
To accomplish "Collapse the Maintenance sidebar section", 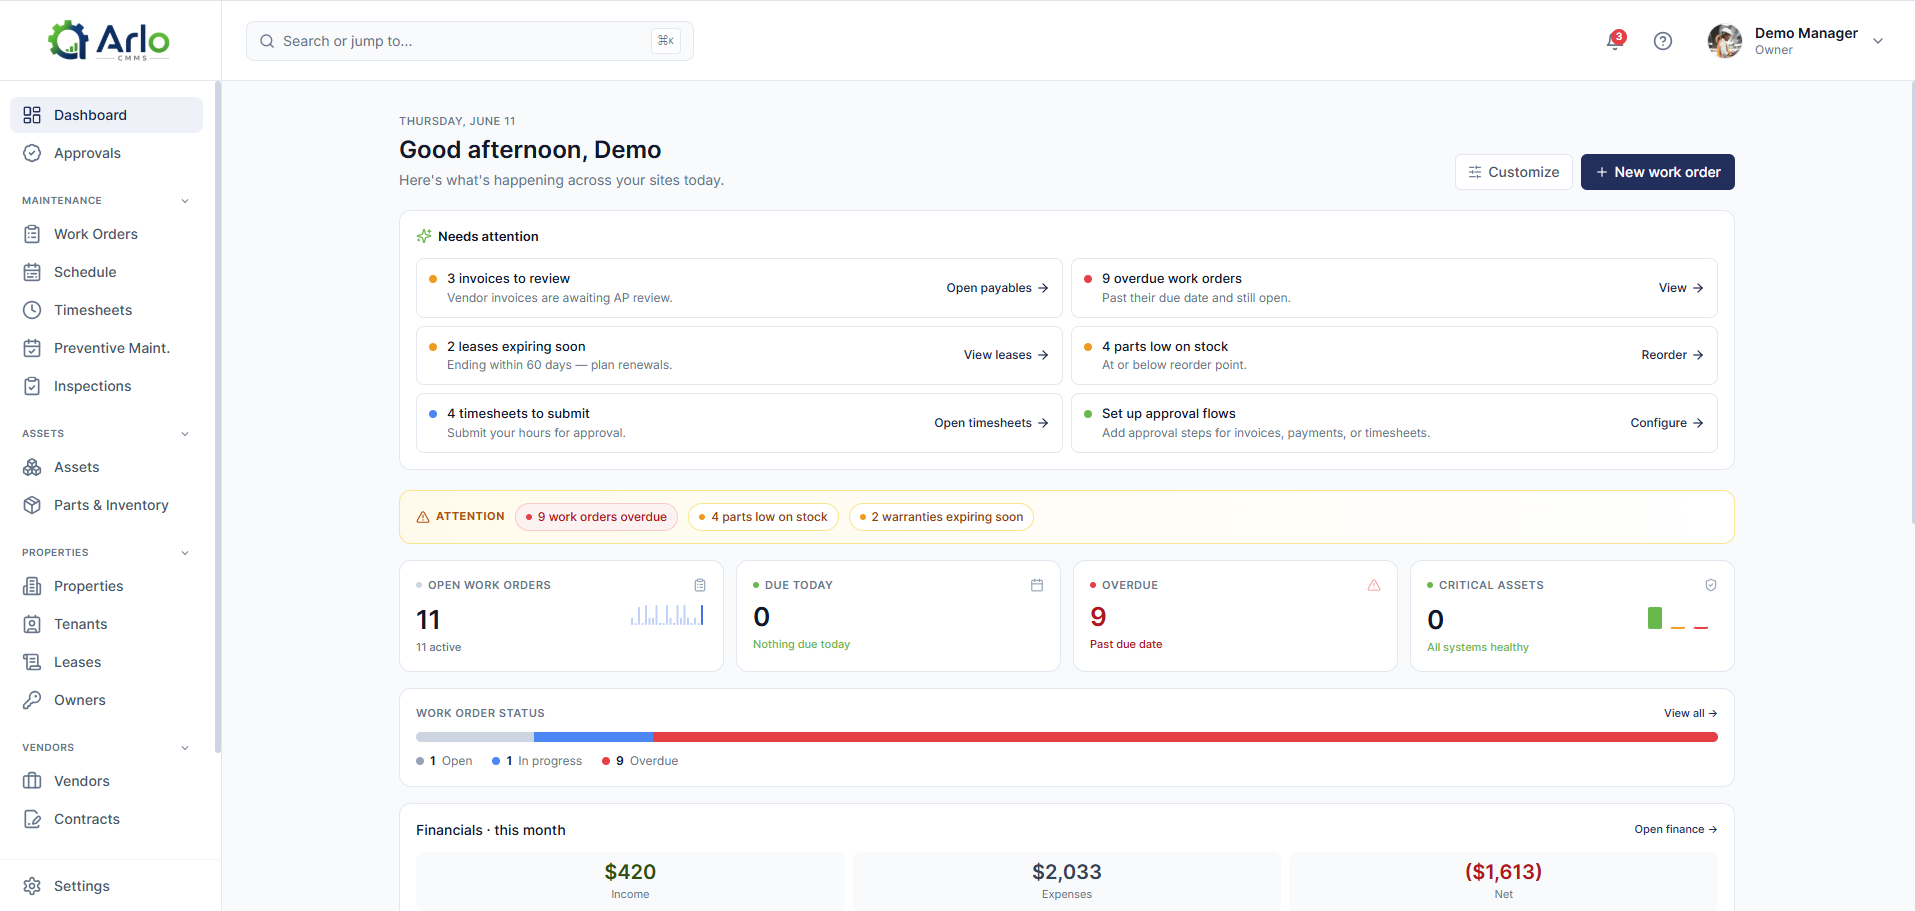I will click(x=185, y=201).
